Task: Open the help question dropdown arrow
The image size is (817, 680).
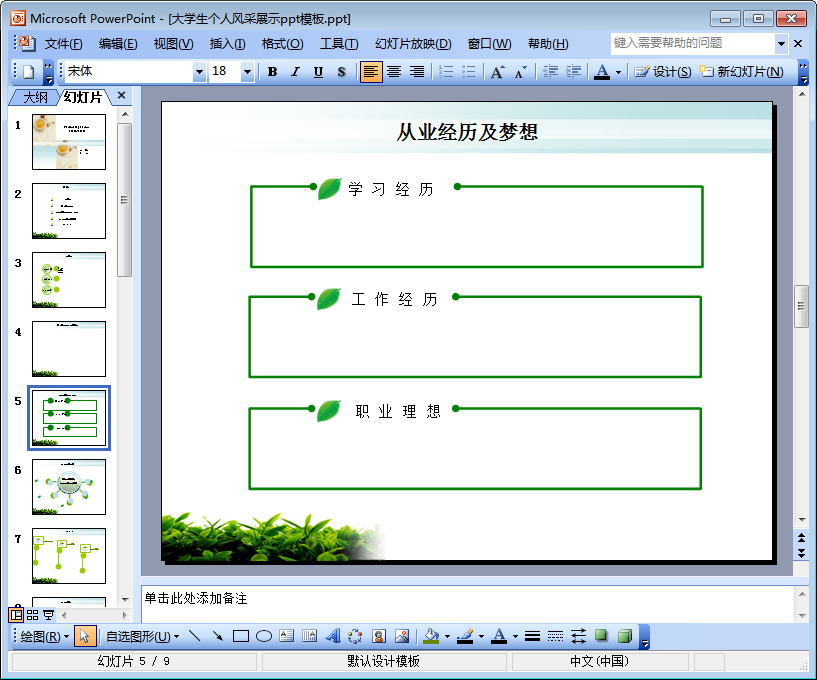Action: [781, 44]
